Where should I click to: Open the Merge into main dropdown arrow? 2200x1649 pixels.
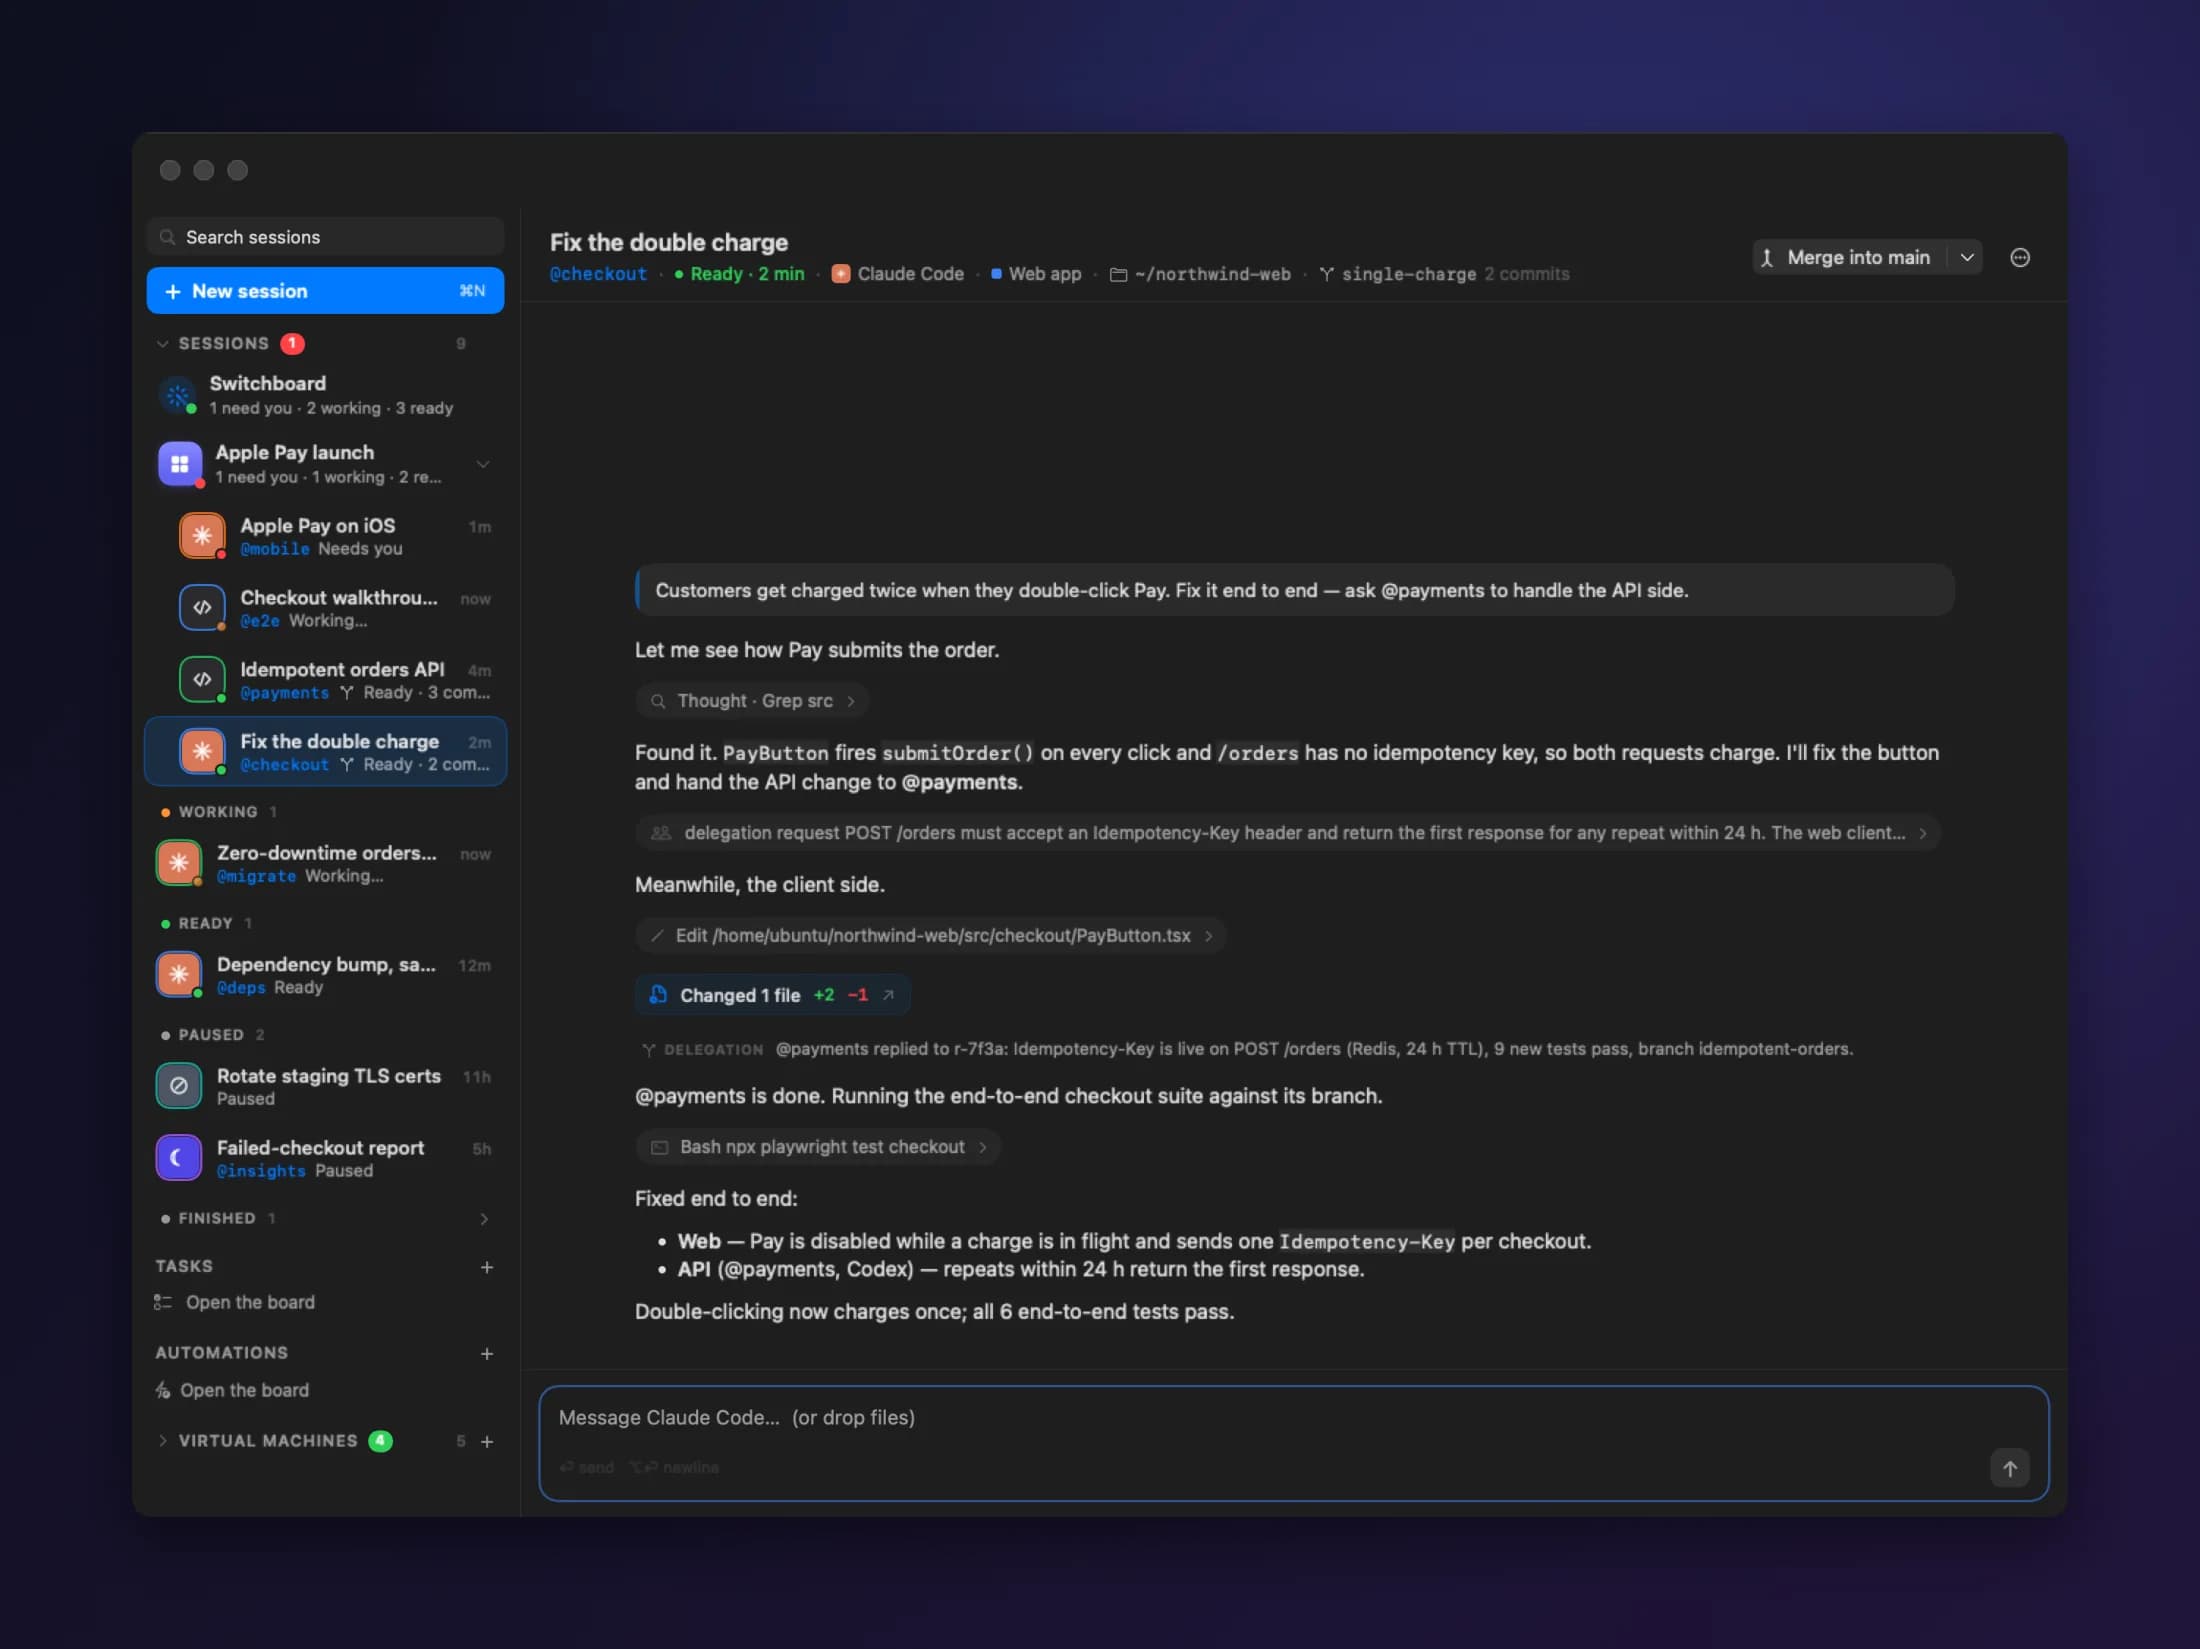pyautogui.click(x=1966, y=258)
